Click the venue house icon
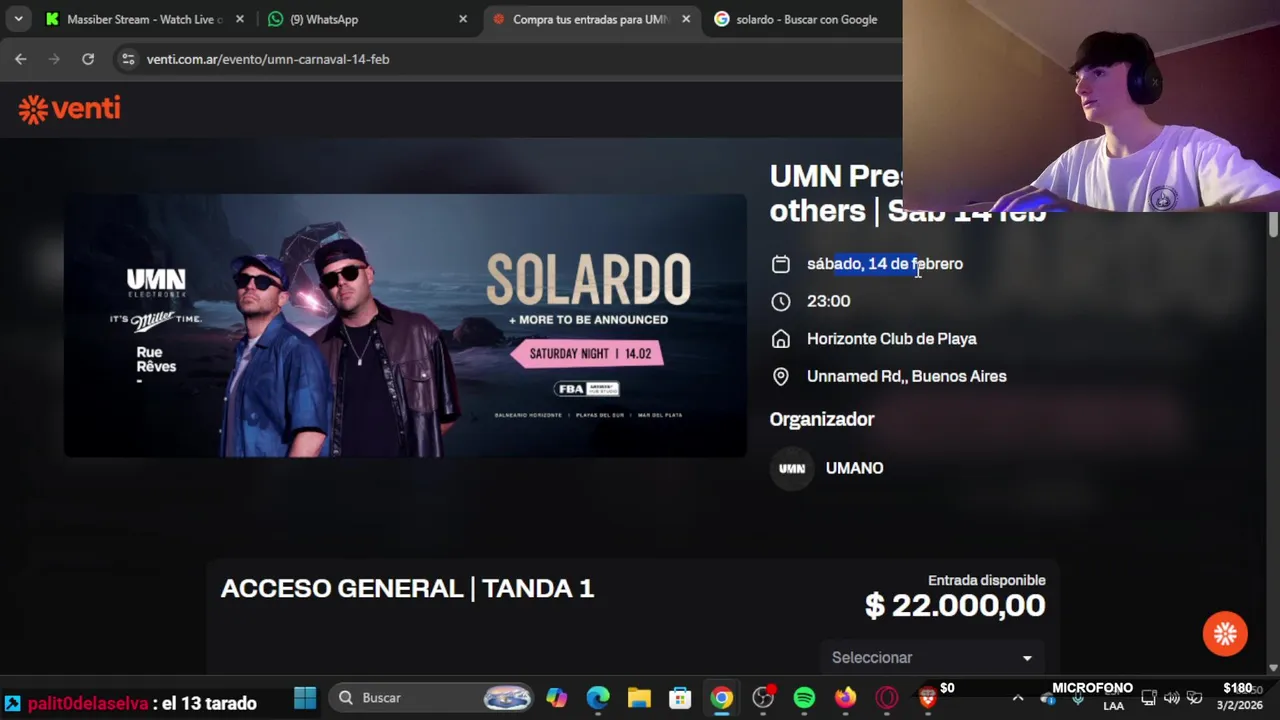 pyautogui.click(x=781, y=339)
